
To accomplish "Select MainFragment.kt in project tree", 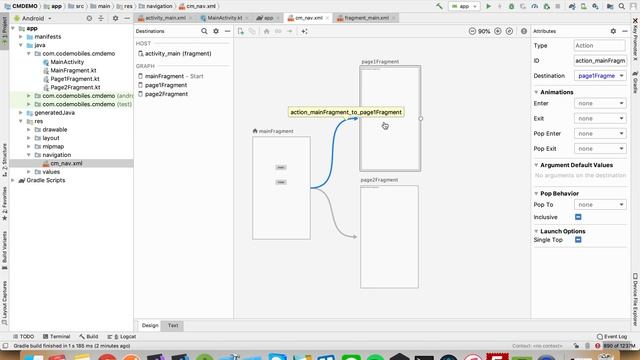I will (73, 70).
